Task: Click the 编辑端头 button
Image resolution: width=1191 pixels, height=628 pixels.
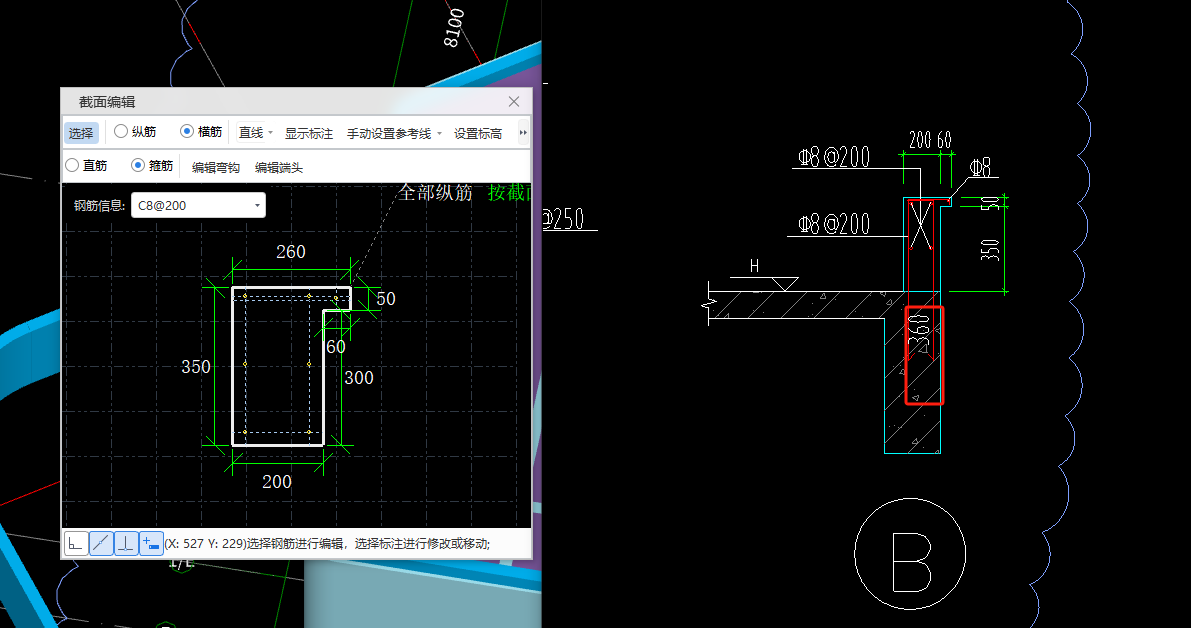Action: click(x=279, y=168)
